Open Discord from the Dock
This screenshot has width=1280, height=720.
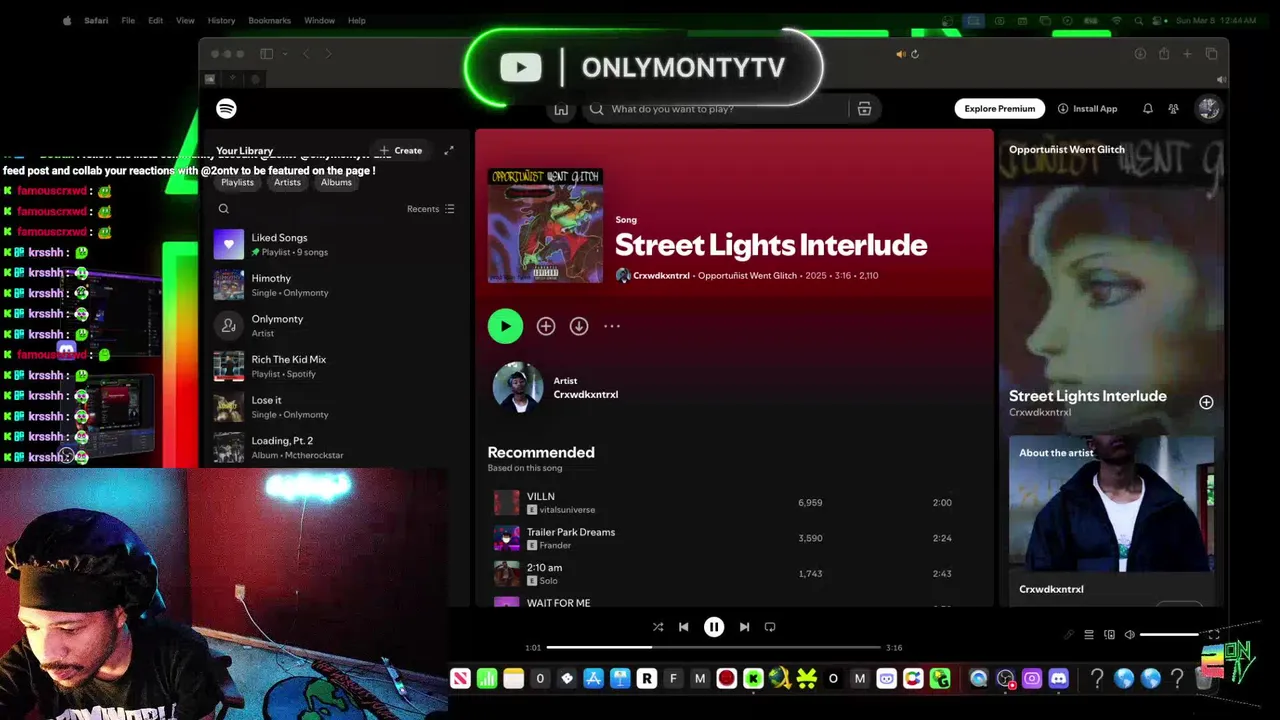tap(1059, 679)
